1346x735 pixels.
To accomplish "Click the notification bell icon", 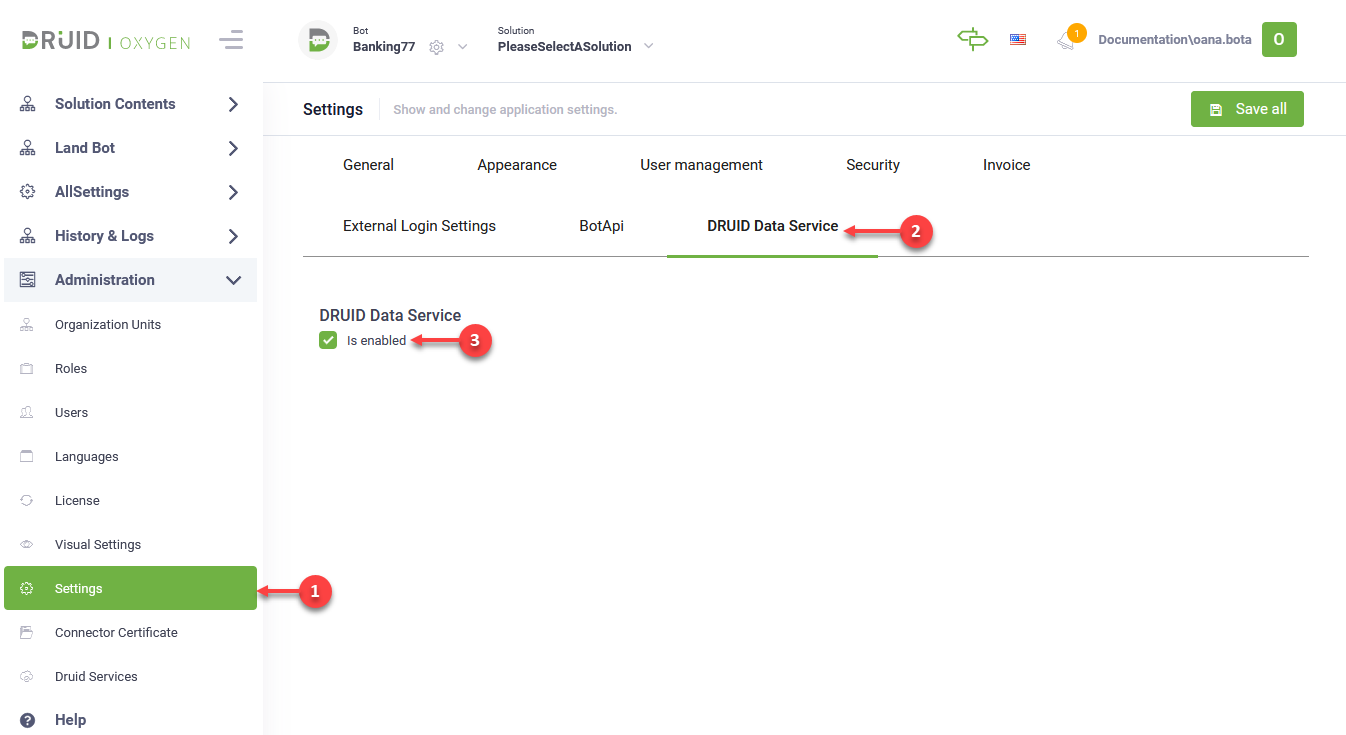I will (x=1067, y=41).
